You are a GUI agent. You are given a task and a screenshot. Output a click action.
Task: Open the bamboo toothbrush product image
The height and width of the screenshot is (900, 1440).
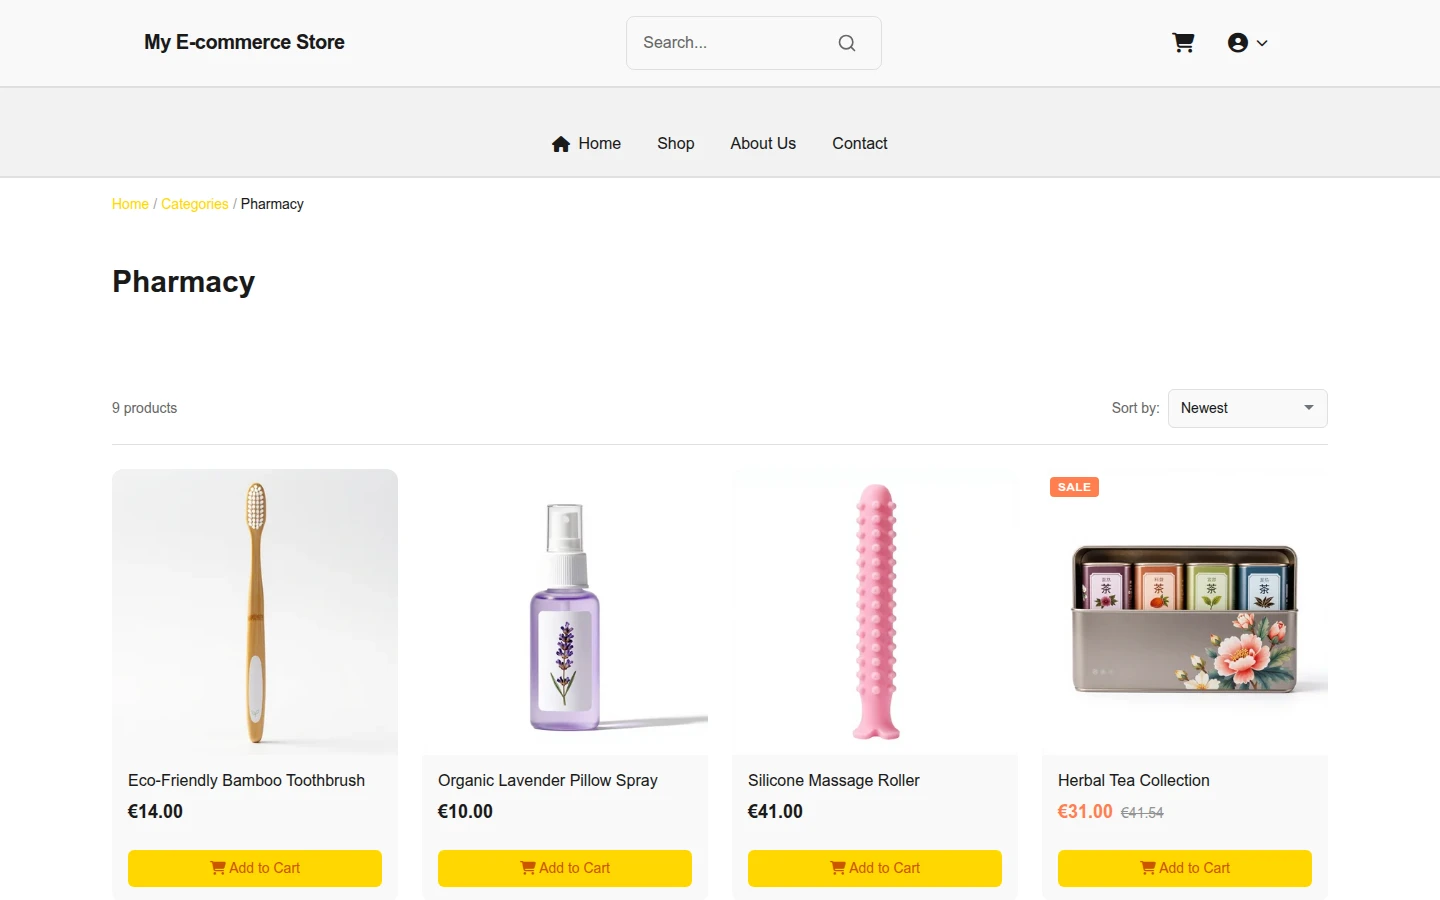(255, 612)
